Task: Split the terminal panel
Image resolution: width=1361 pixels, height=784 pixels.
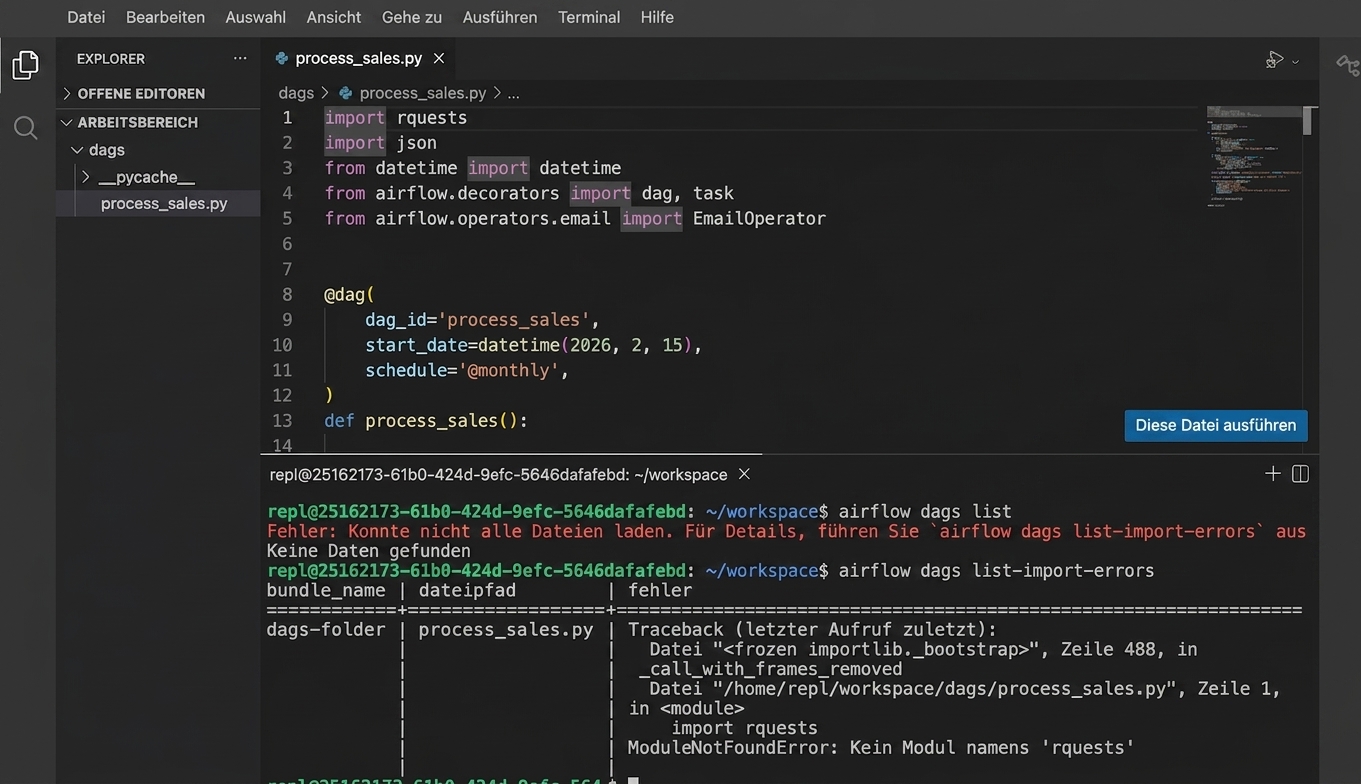Action: (1300, 474)
